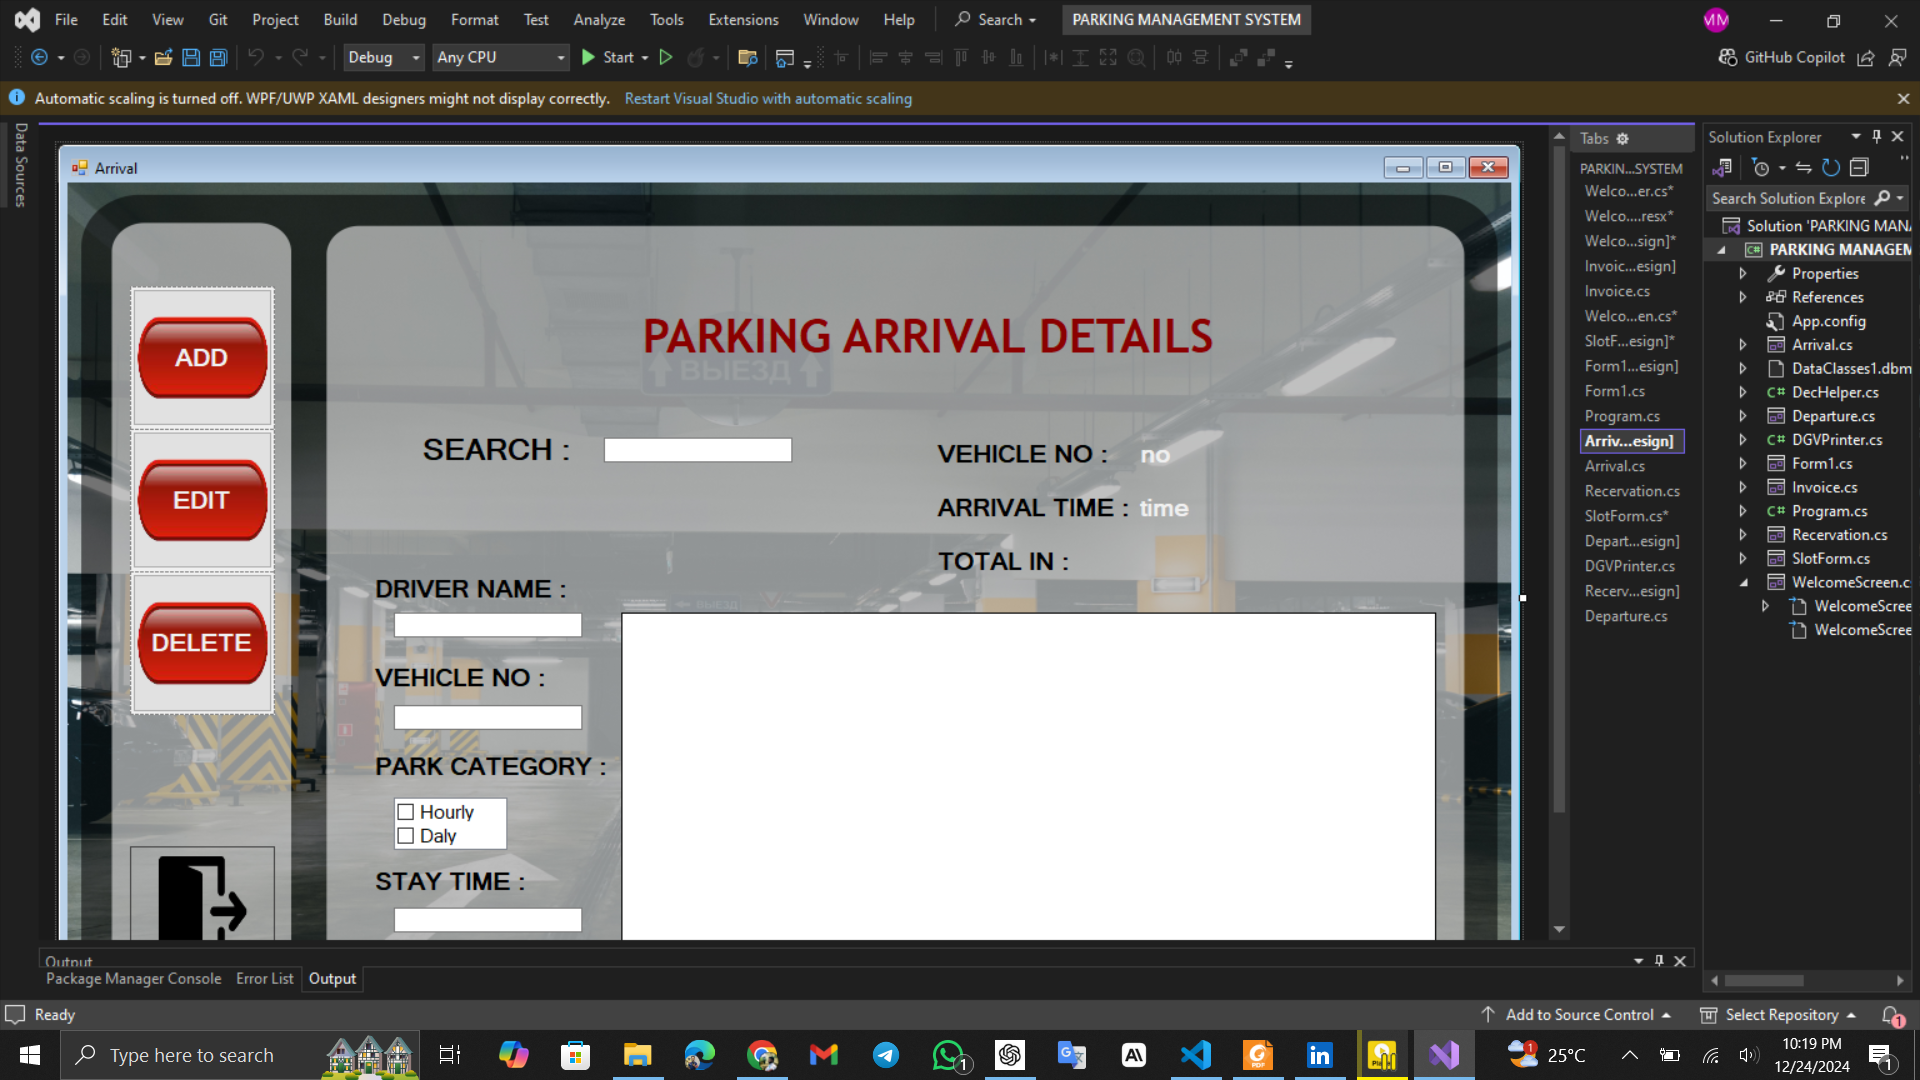
Task: Check the Daly checkbox
Action: coord(406,836)
